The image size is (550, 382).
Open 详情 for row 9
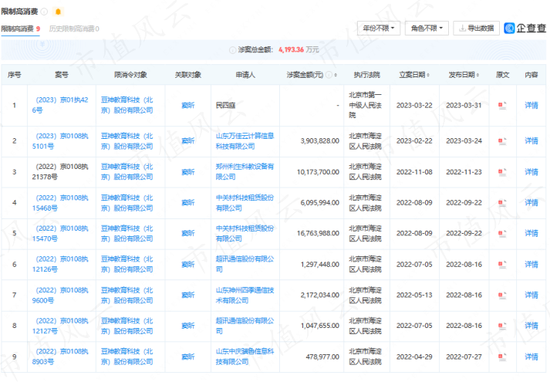point(531,357)
